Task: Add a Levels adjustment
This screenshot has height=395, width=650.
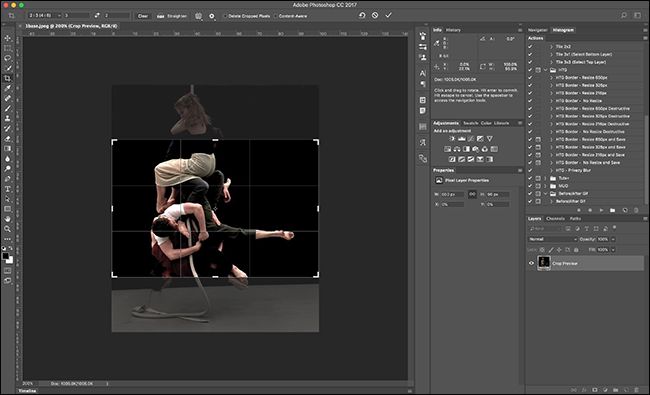Action: click(461, 139)
